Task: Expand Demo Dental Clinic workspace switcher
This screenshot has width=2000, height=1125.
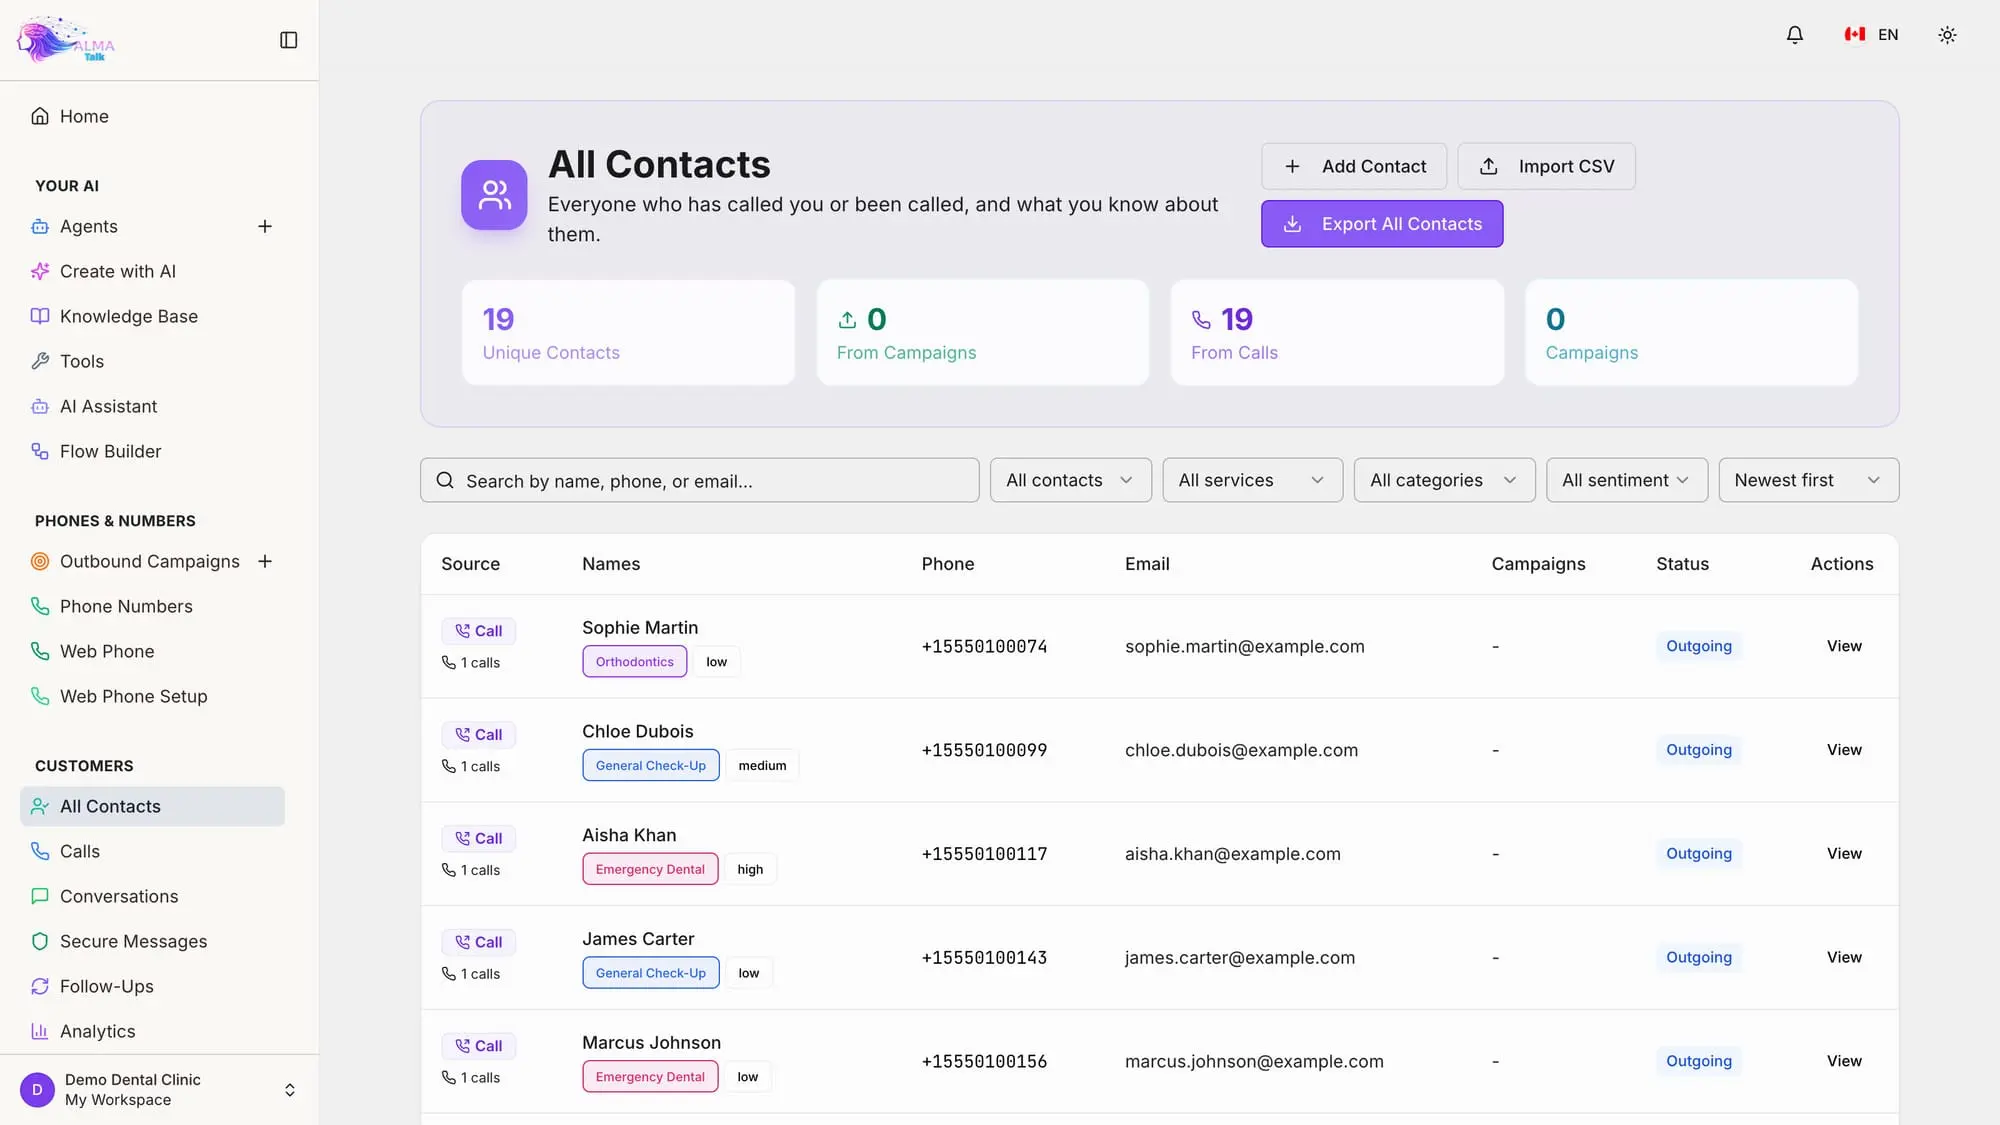Action: pyautogui.click(x=159, y=1090)
